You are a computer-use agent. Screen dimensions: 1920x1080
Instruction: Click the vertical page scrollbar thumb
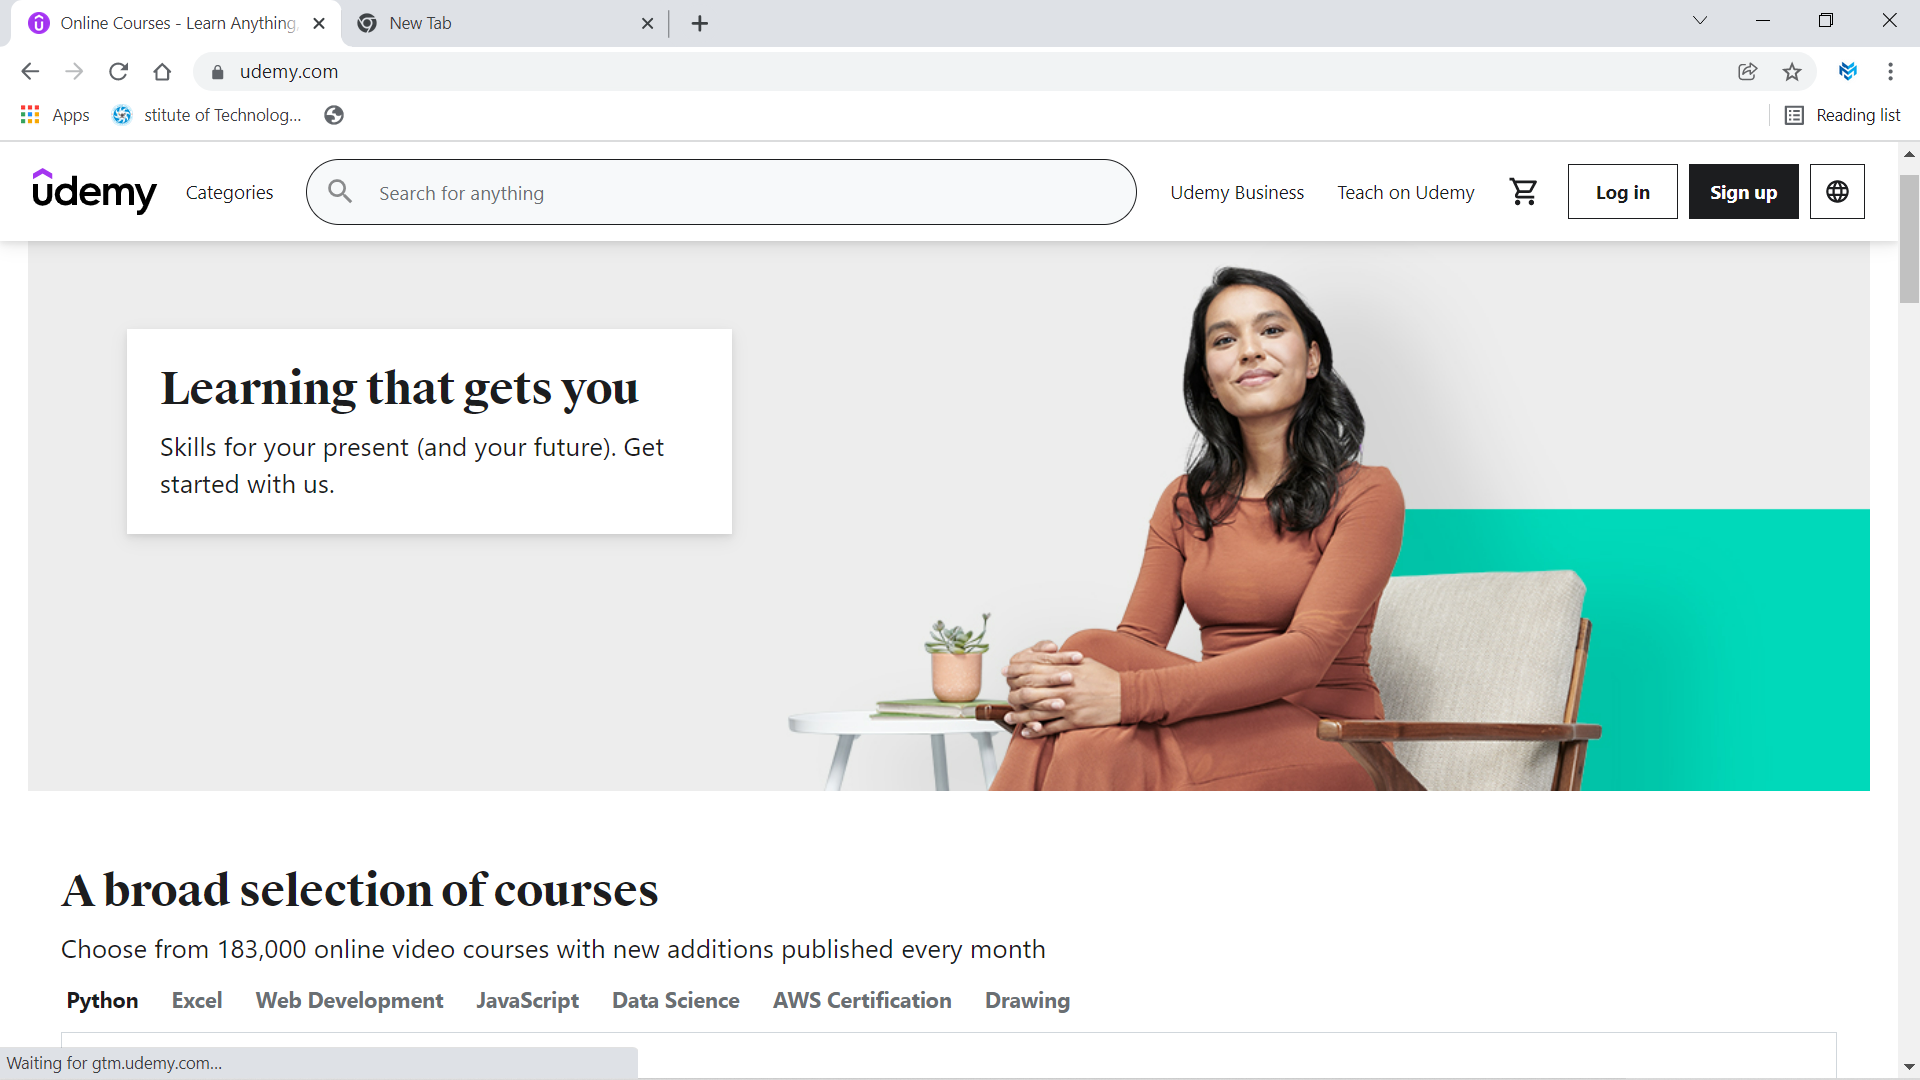tap(1909, 239)
